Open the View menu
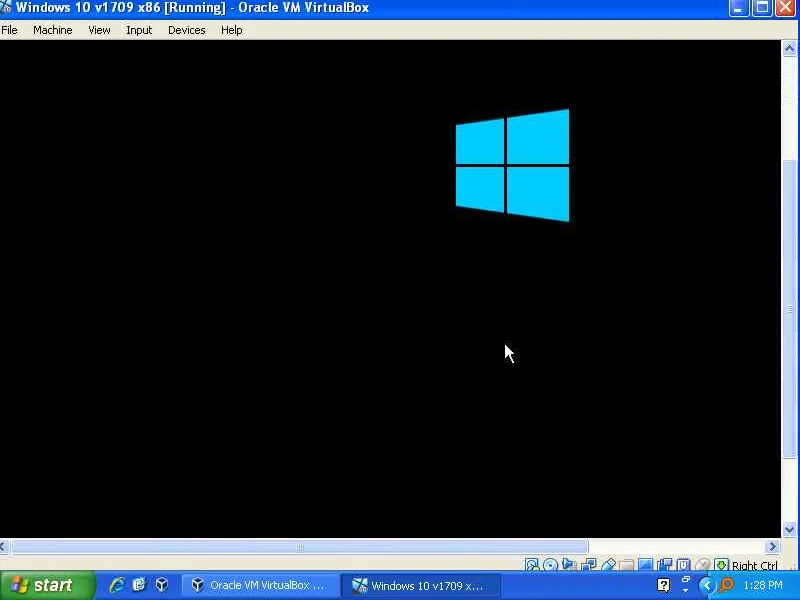This screenshot has width=800, height=600. pyautogui.click(x=99, y=30)
